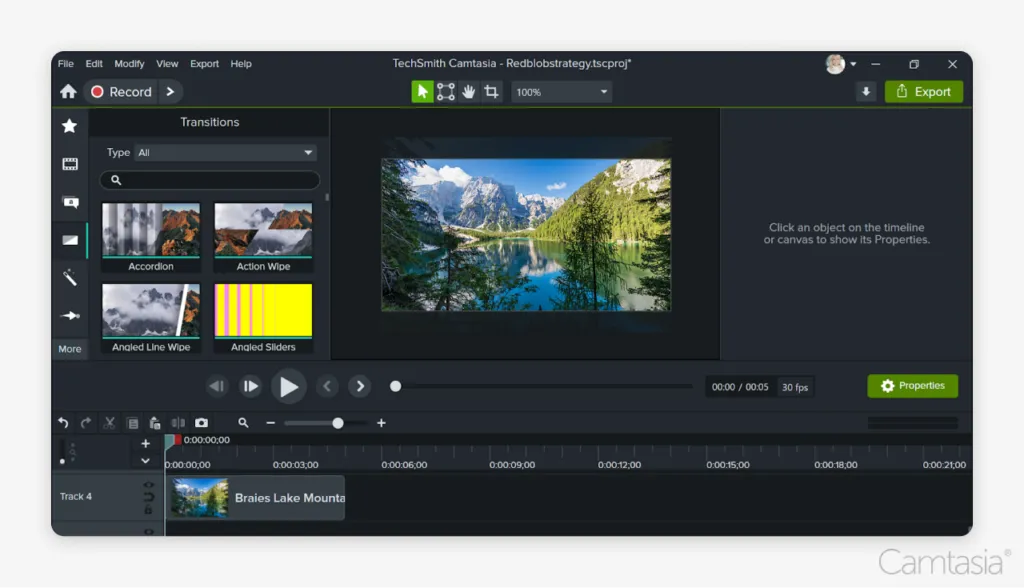Screen dimensions: 1024x588
Task: Jump to next clip arrow
Action: coord(360,386)
